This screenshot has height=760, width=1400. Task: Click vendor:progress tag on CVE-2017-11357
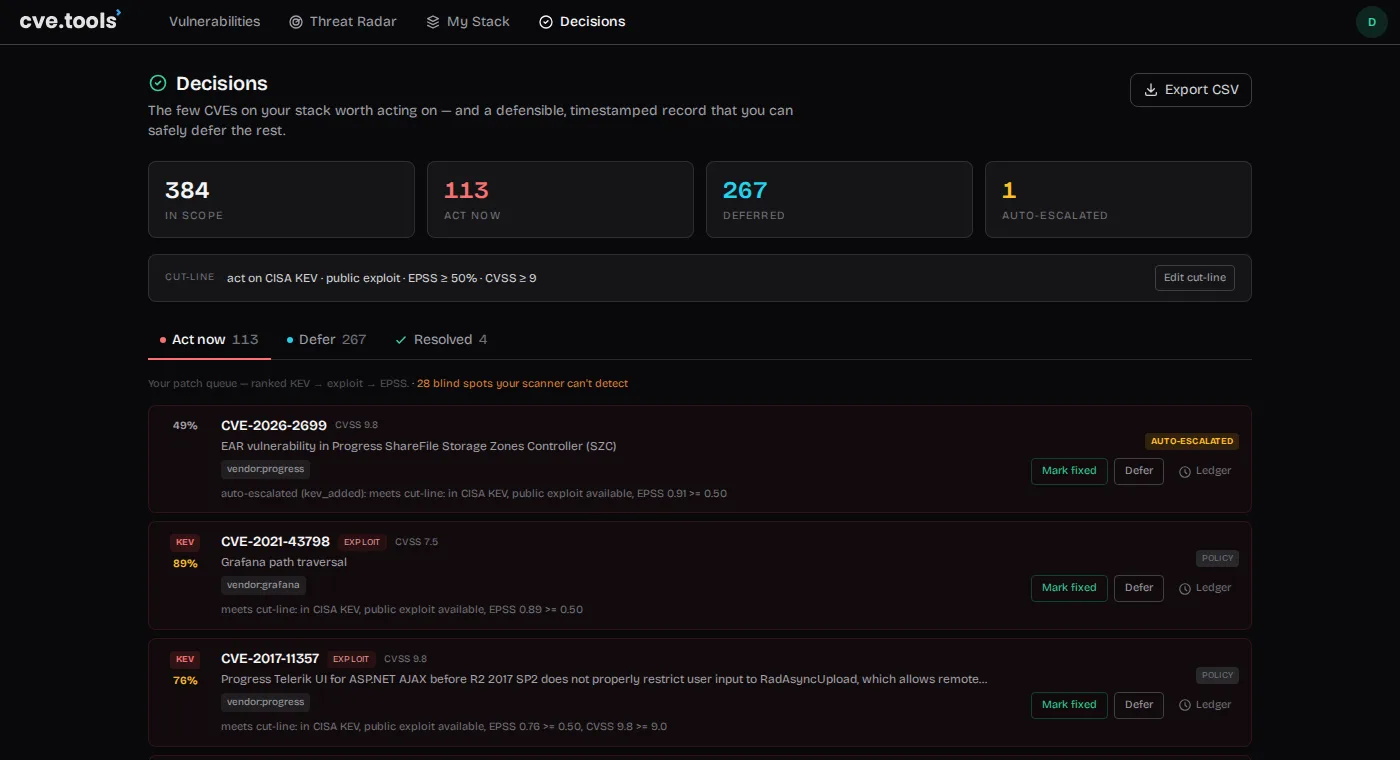point(265,702)
